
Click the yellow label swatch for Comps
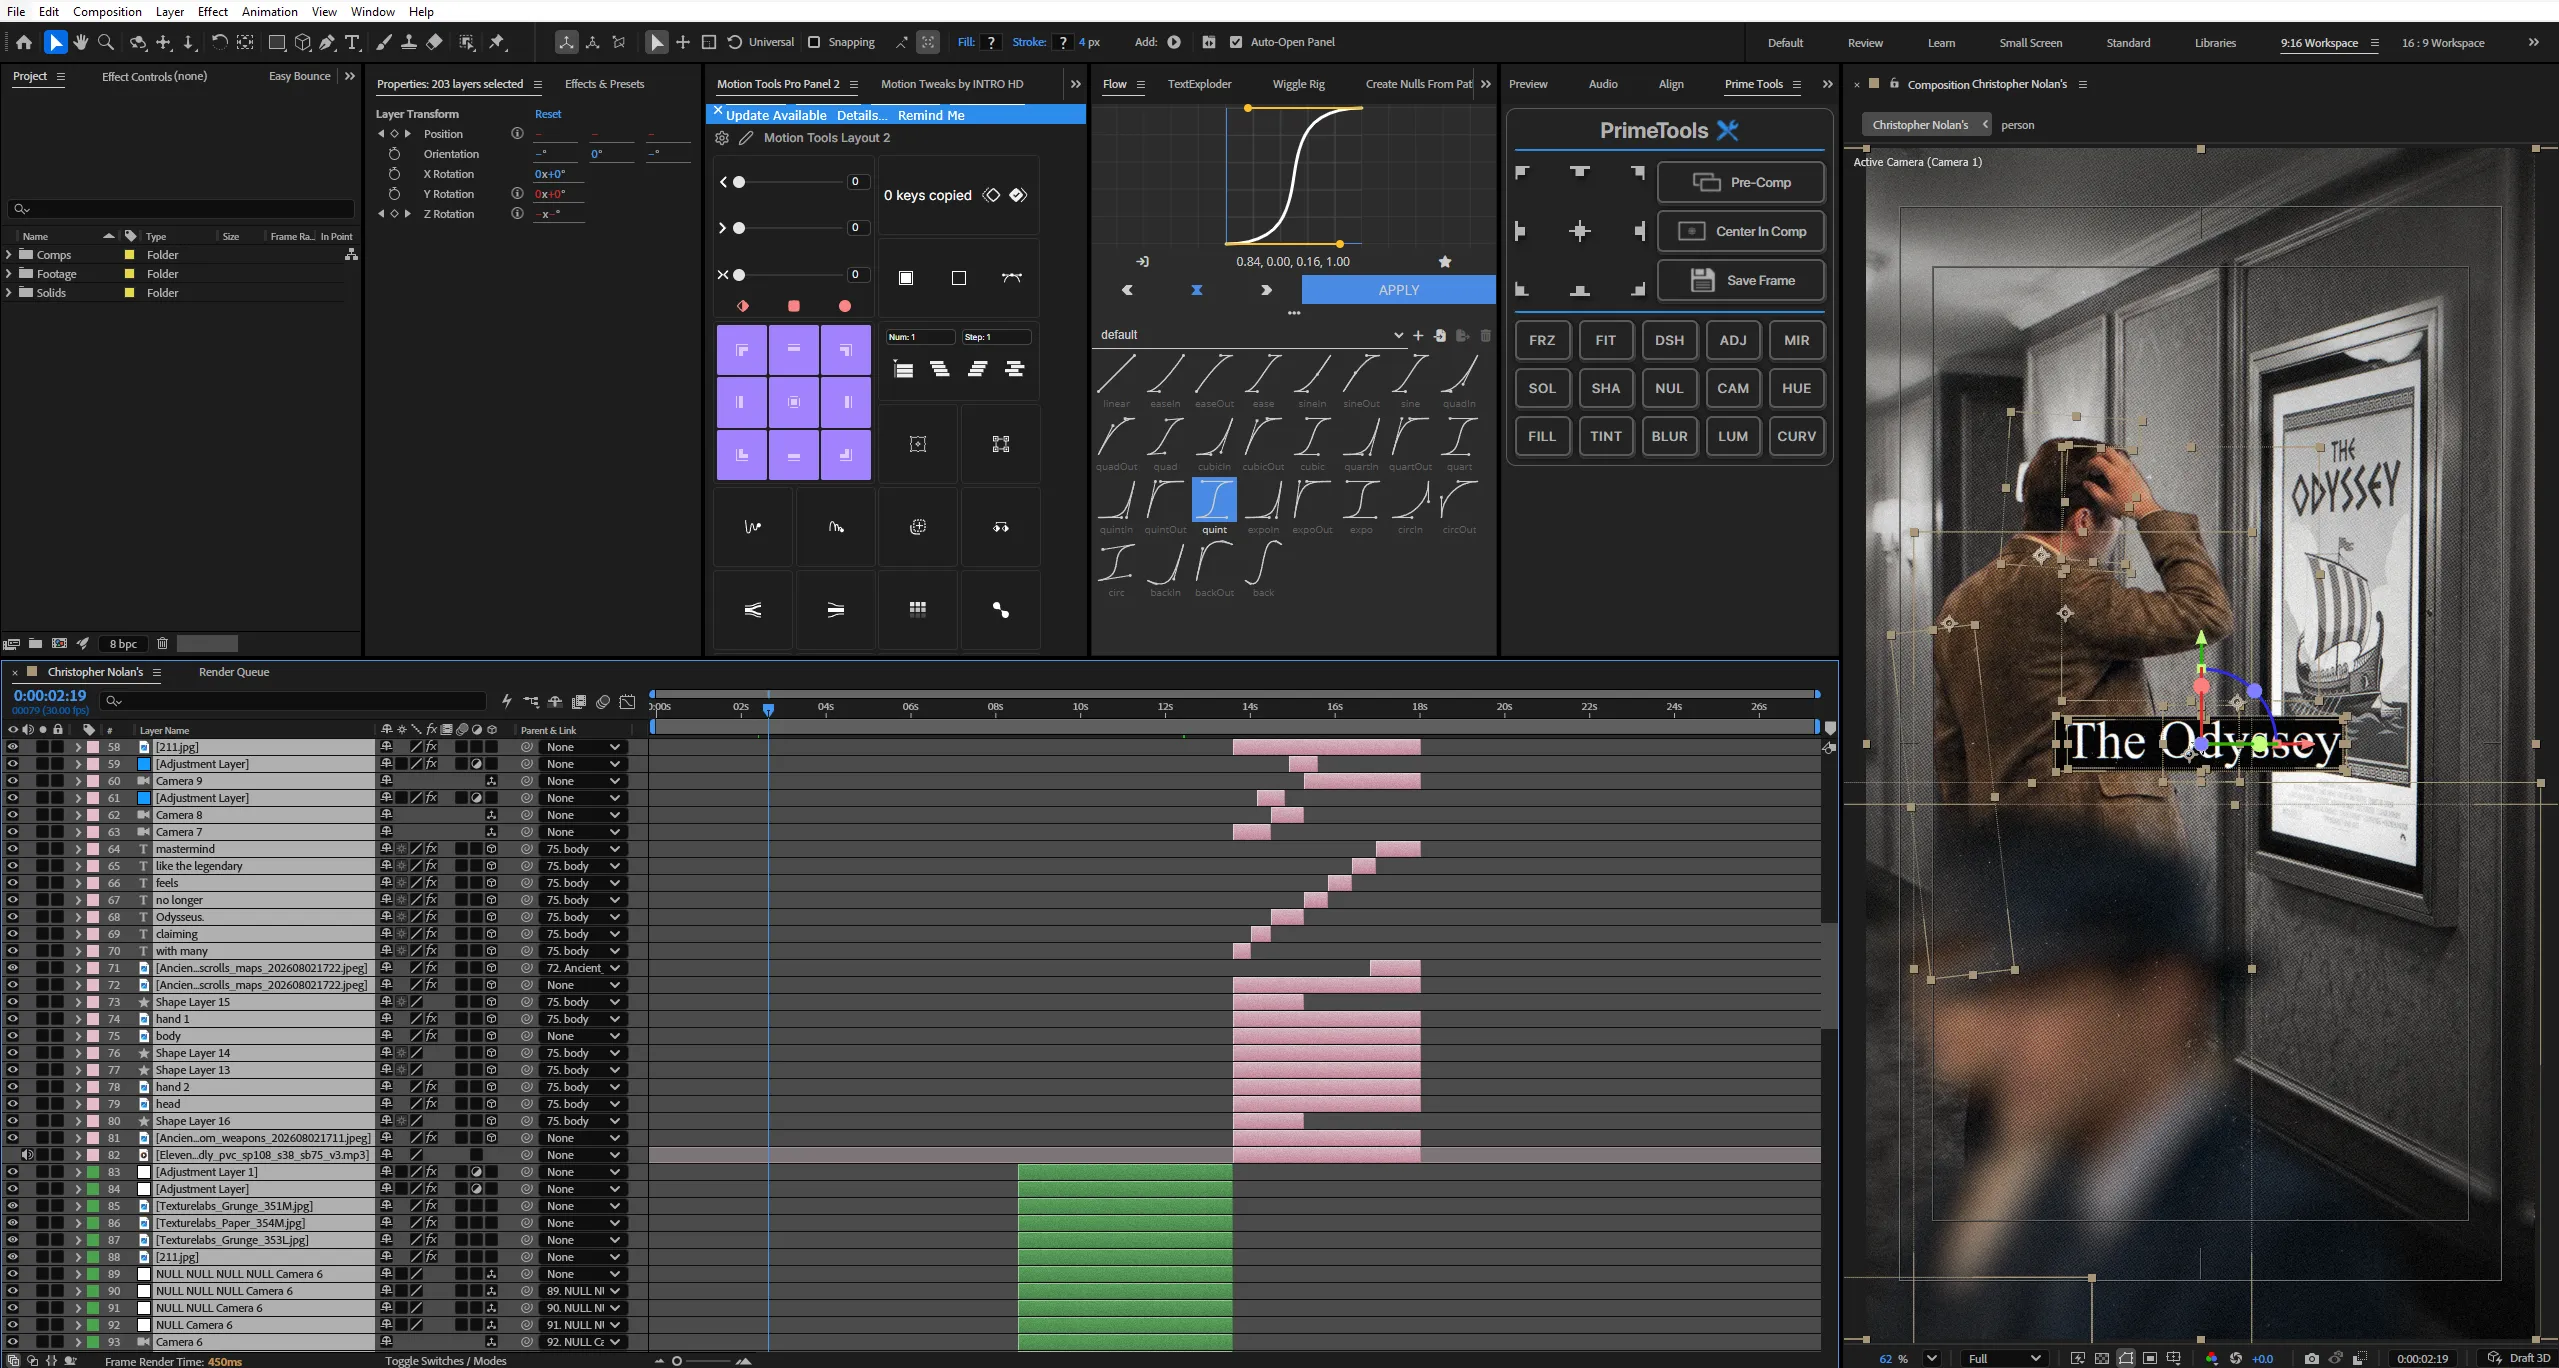129,255
